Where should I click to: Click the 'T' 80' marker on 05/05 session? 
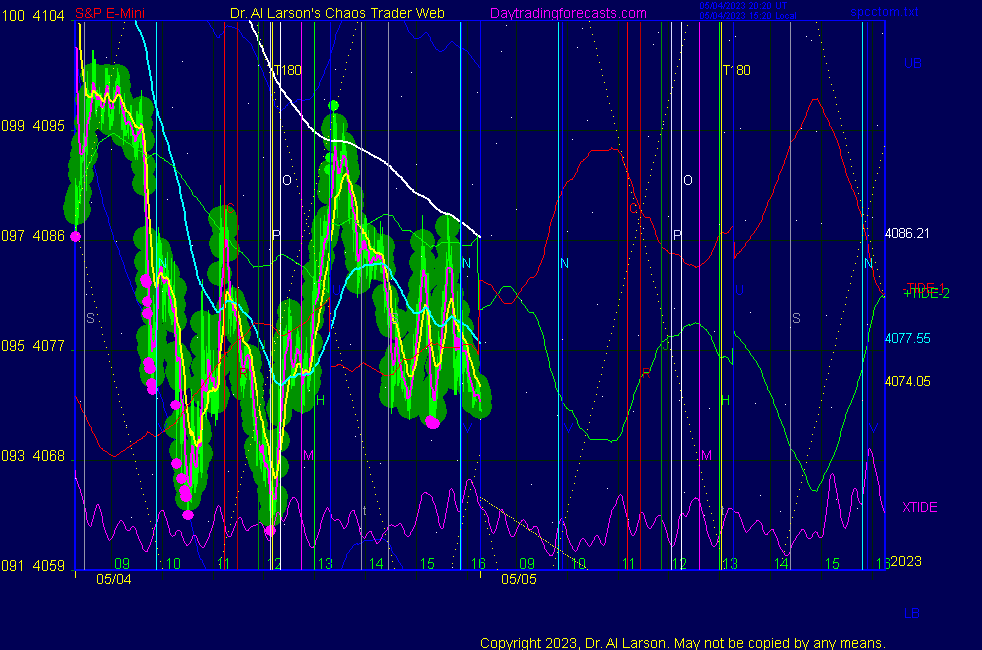736,70
